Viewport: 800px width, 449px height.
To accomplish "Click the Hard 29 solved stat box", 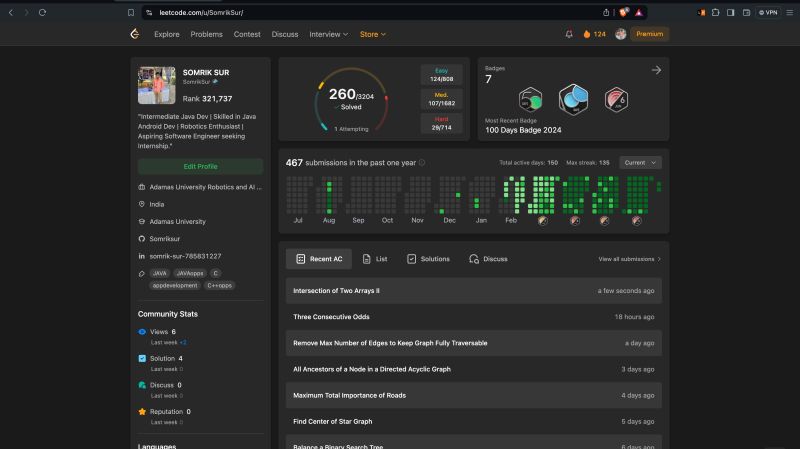I will pos(441,123).
